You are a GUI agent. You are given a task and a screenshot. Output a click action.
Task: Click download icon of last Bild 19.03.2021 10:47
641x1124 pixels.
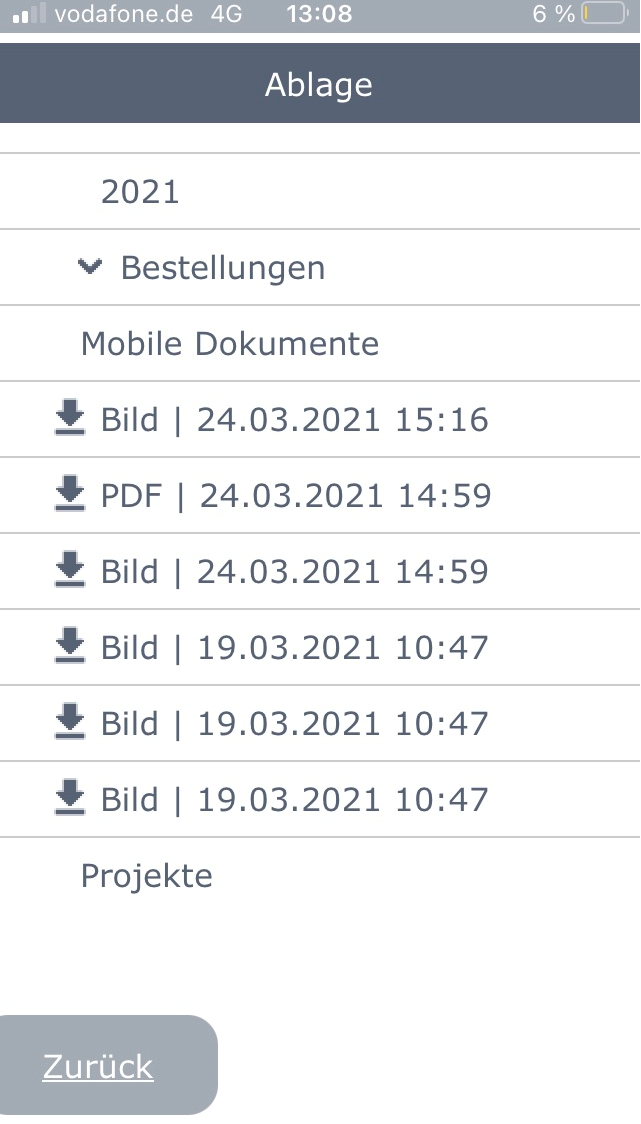click(x=70, y=798)
